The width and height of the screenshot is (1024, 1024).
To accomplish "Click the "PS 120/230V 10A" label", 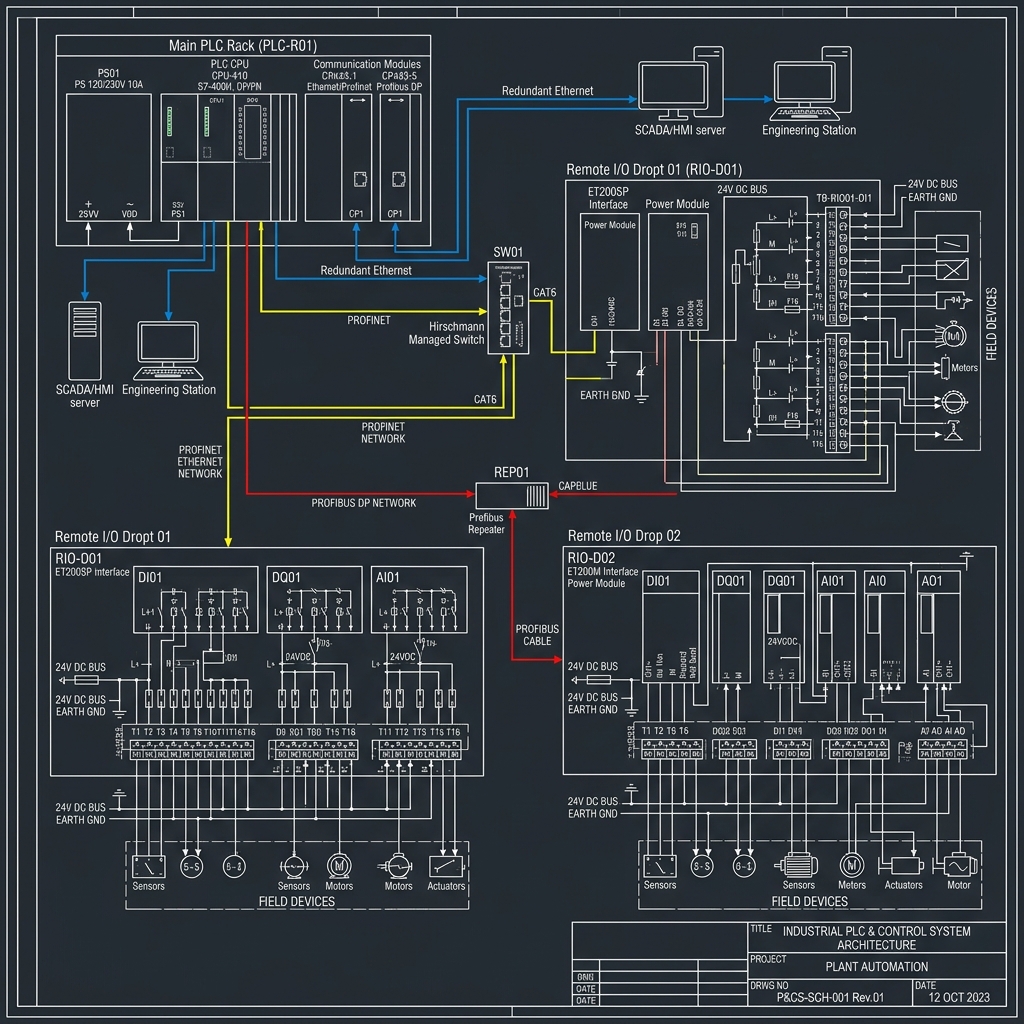I will (108, 84).
